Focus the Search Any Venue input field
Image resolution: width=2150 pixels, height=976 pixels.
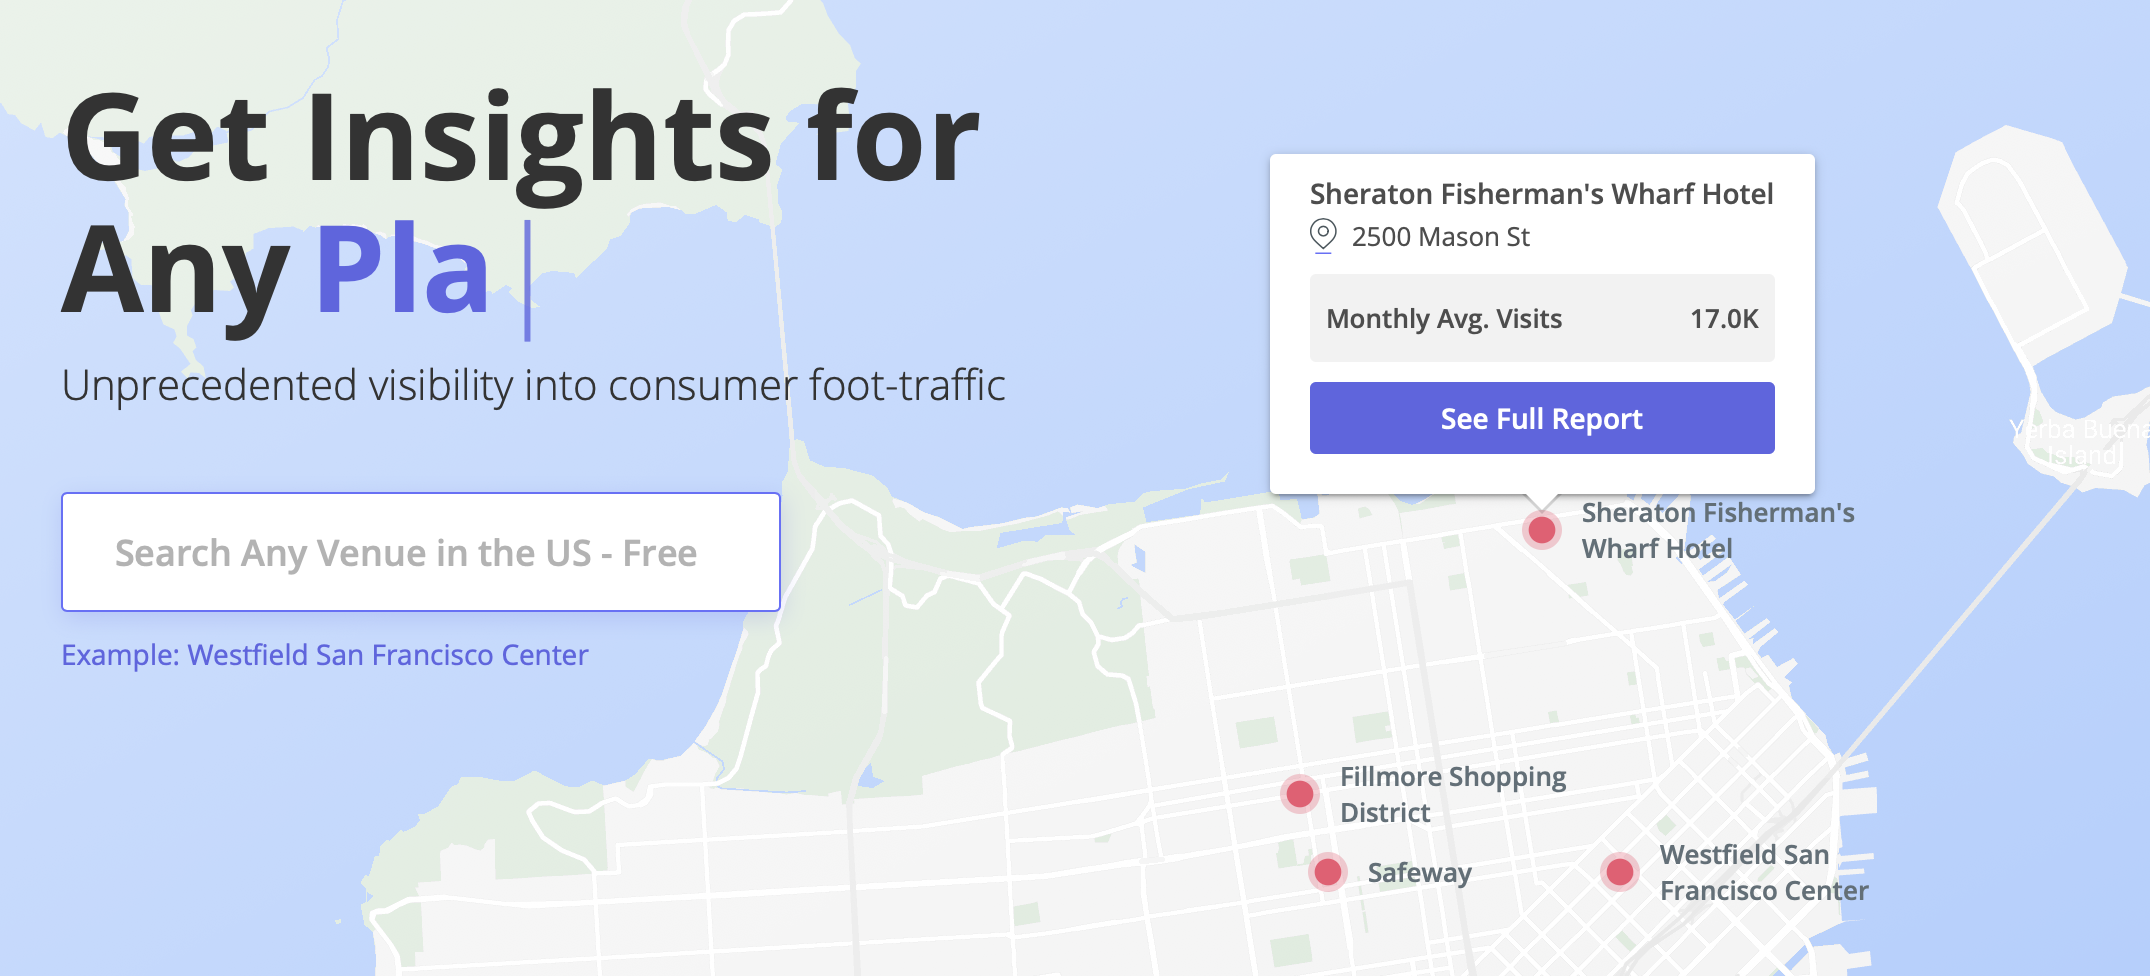coord(421,552)
